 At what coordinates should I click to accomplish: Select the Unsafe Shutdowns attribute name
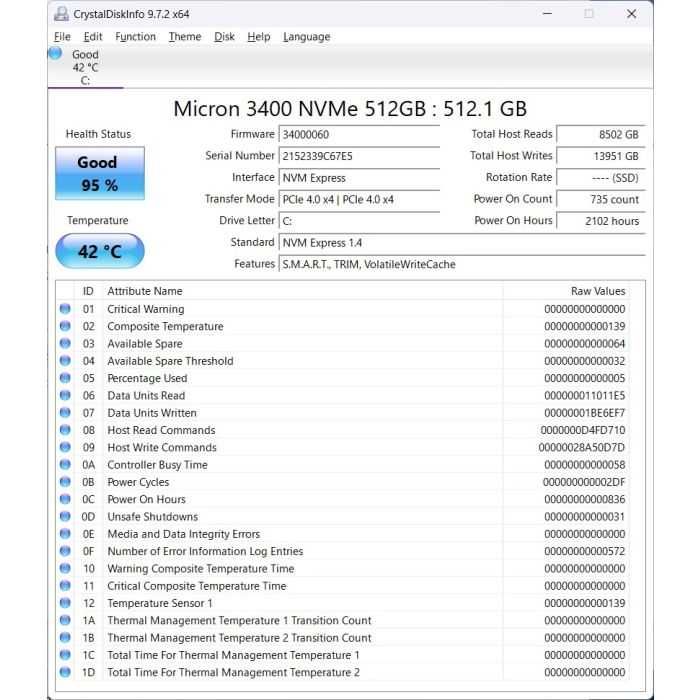coord(152,517)
